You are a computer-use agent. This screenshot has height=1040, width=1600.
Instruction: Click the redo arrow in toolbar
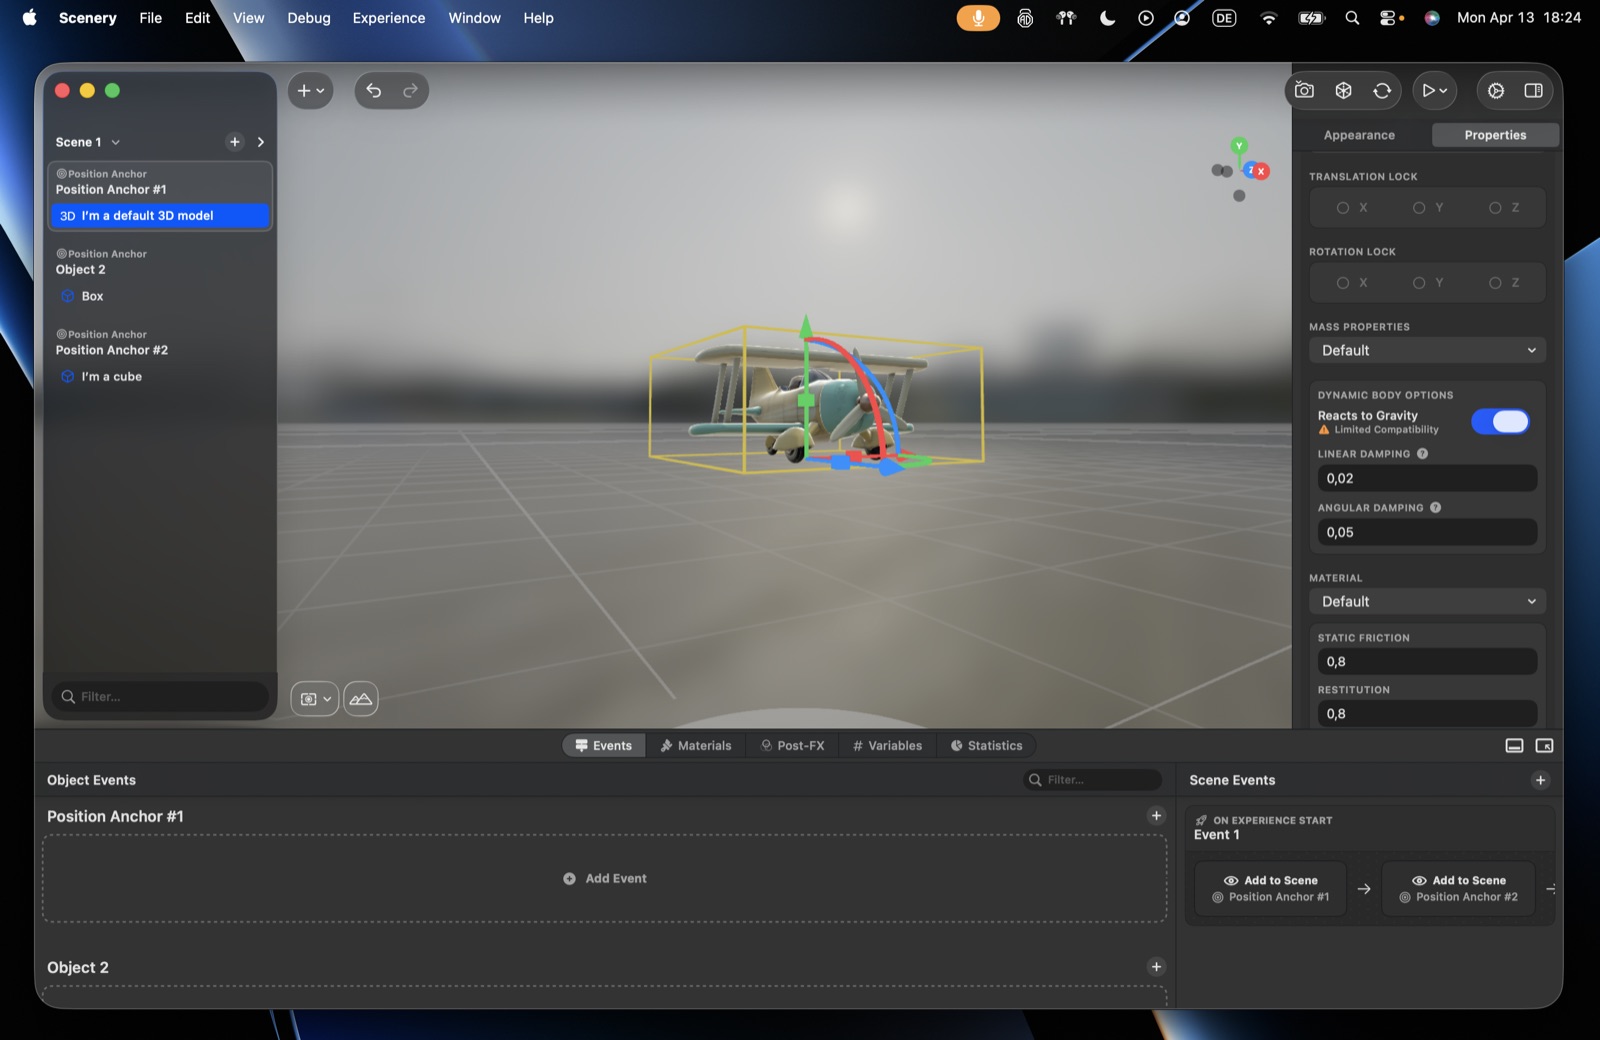[x=410, y=91]
